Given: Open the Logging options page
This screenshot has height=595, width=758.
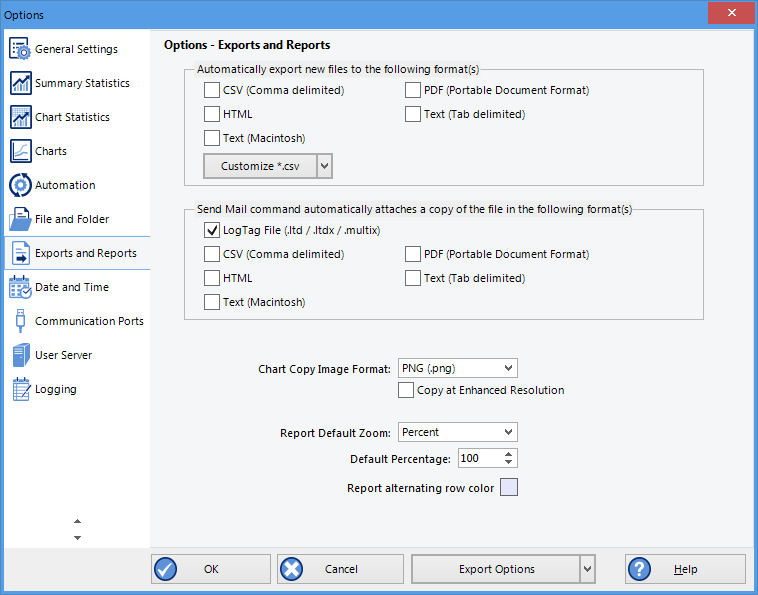Looking at the screenshot, I should (x=77, y=389).
